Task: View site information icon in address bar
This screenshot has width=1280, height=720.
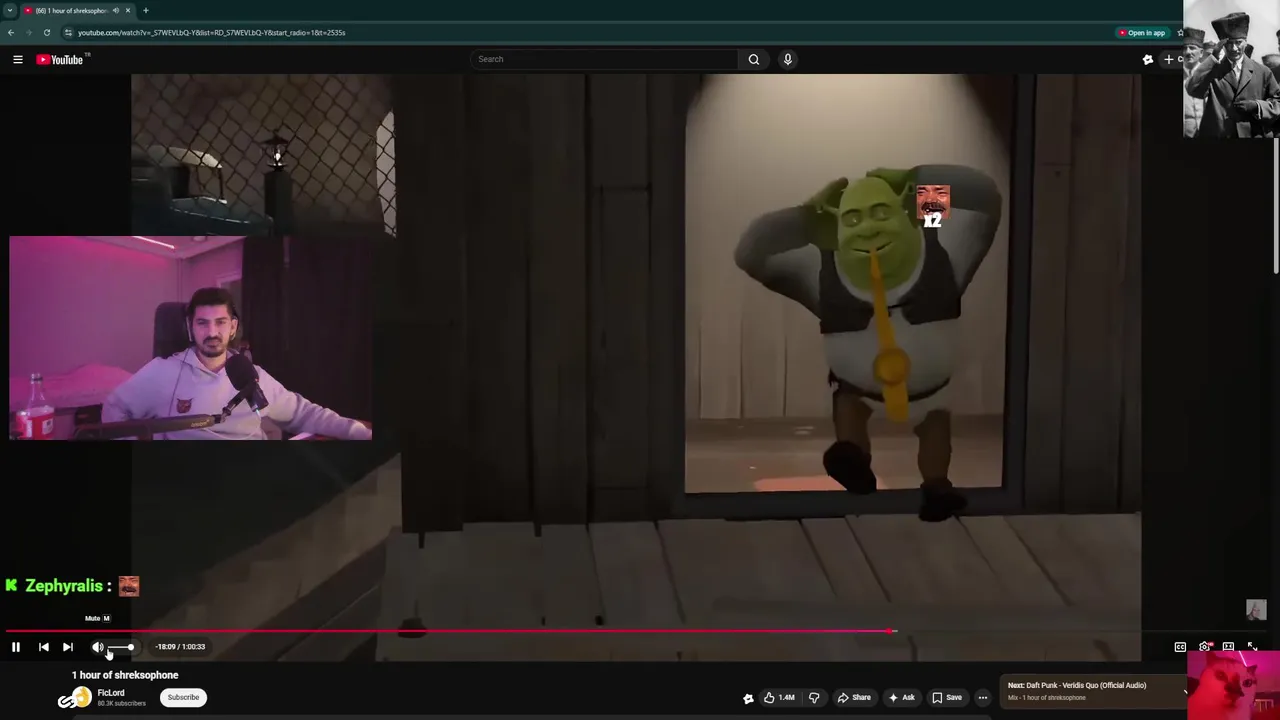Action: (68, 33)
